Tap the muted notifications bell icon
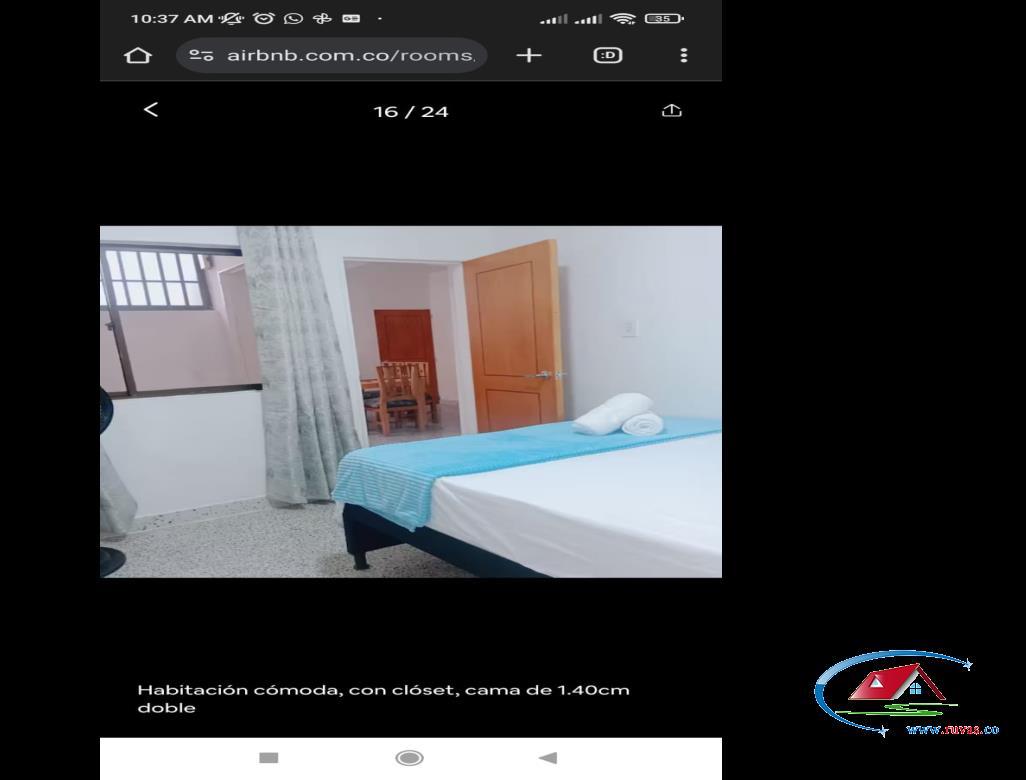Viewport: 1026px width, 780px height. click(232, 18)
